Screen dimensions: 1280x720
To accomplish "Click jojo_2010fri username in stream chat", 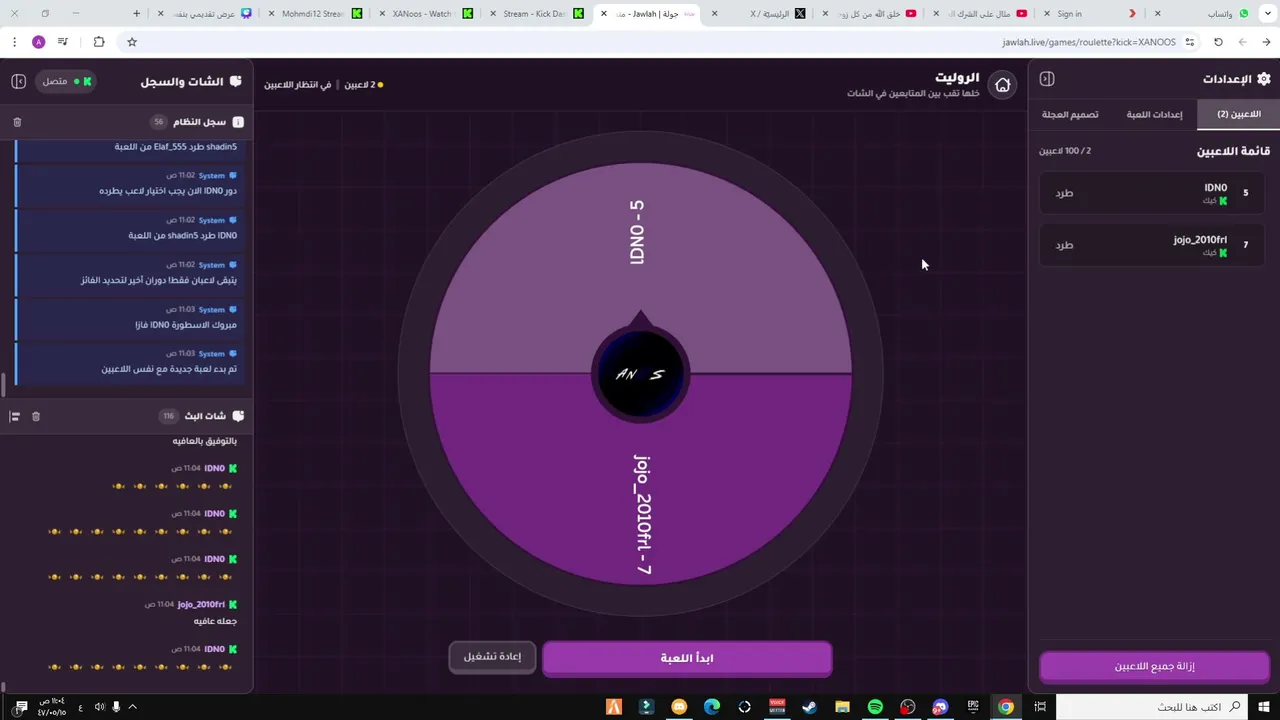I will [x=201, y=604].
